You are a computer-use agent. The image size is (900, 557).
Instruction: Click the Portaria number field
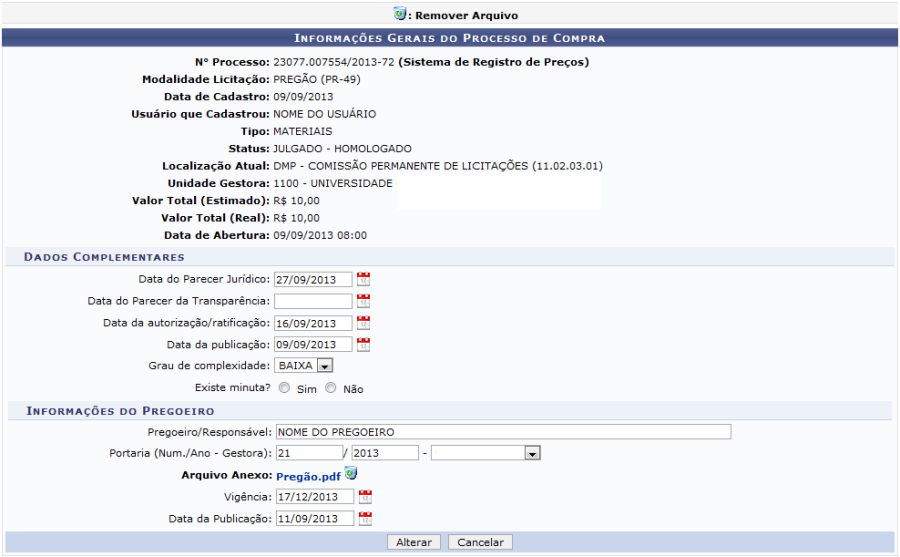pos(308,453)
